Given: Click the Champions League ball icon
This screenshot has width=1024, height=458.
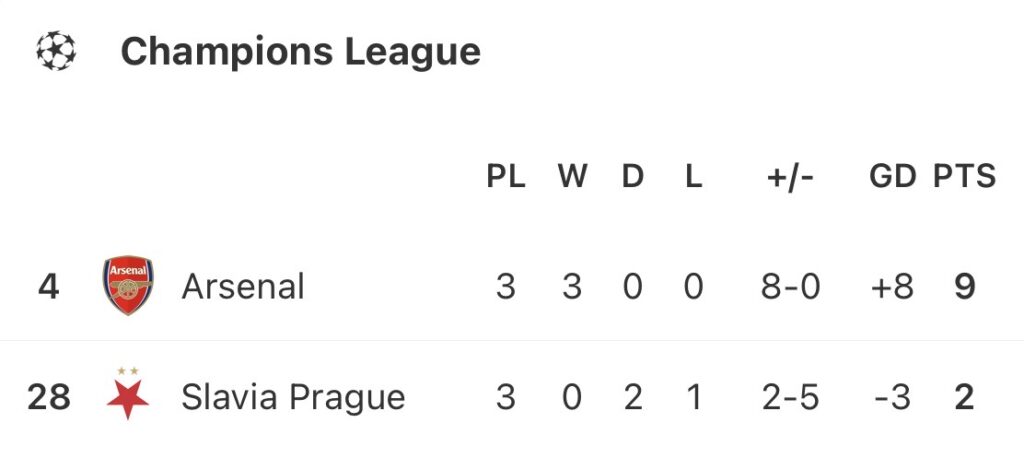Looking at the screenshot, I should click(x=56, y=51).
